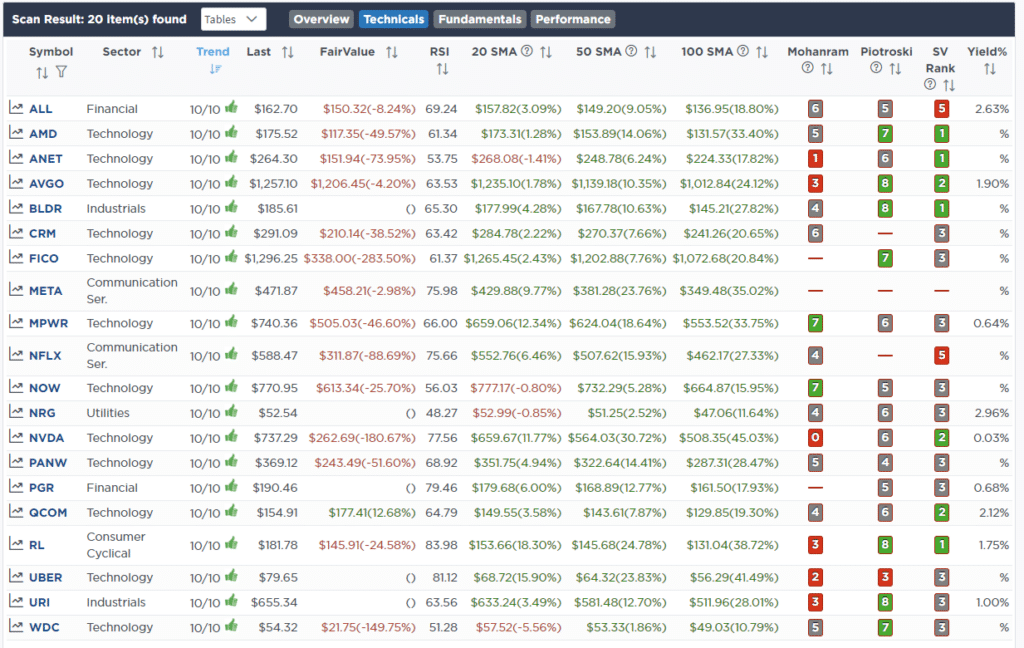Click the 2.96% yield for NRG

pos(991,413)
